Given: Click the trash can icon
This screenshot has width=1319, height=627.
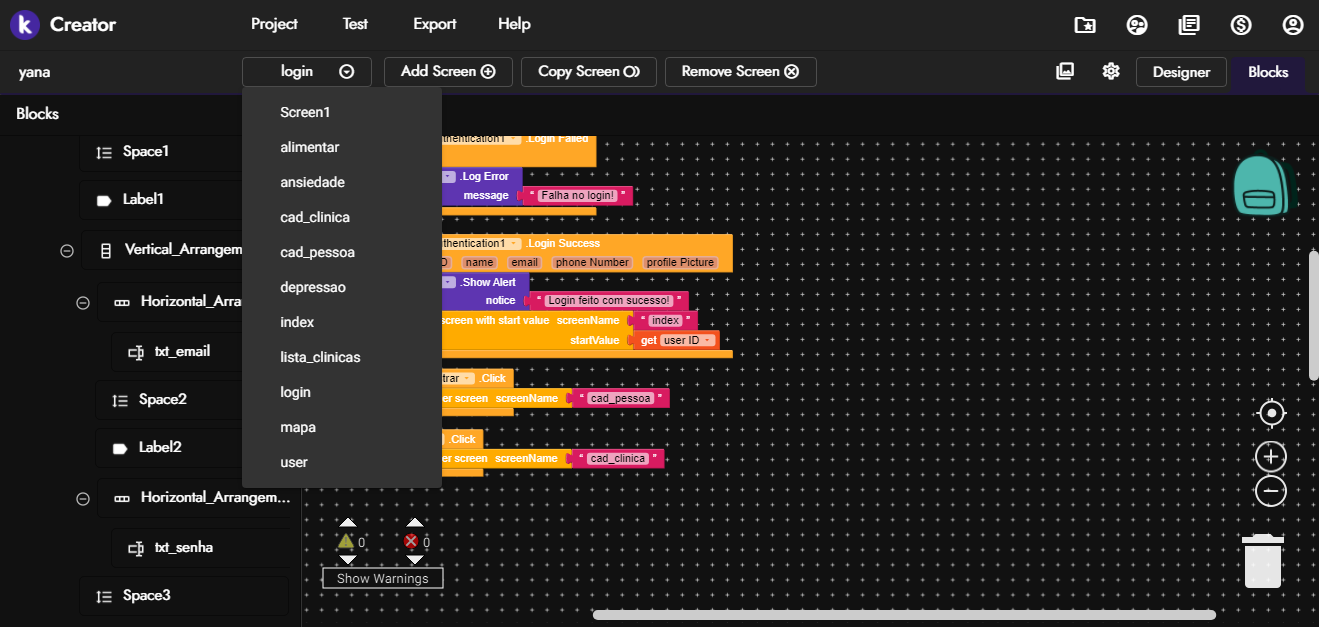Looking at the screenshot, I should [1262, 562].
